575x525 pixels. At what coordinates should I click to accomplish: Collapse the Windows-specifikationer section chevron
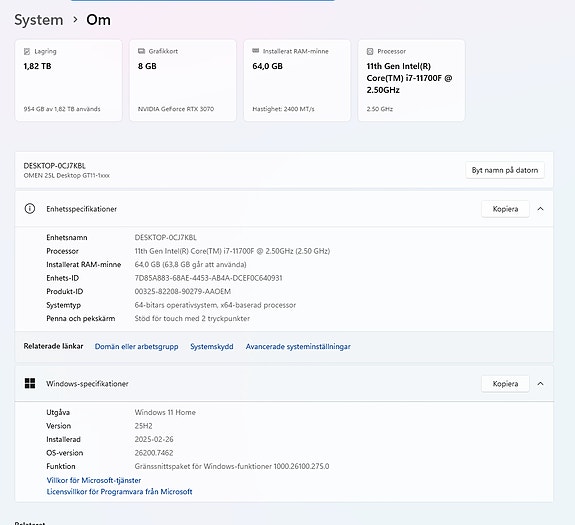(x=540, y=383)
